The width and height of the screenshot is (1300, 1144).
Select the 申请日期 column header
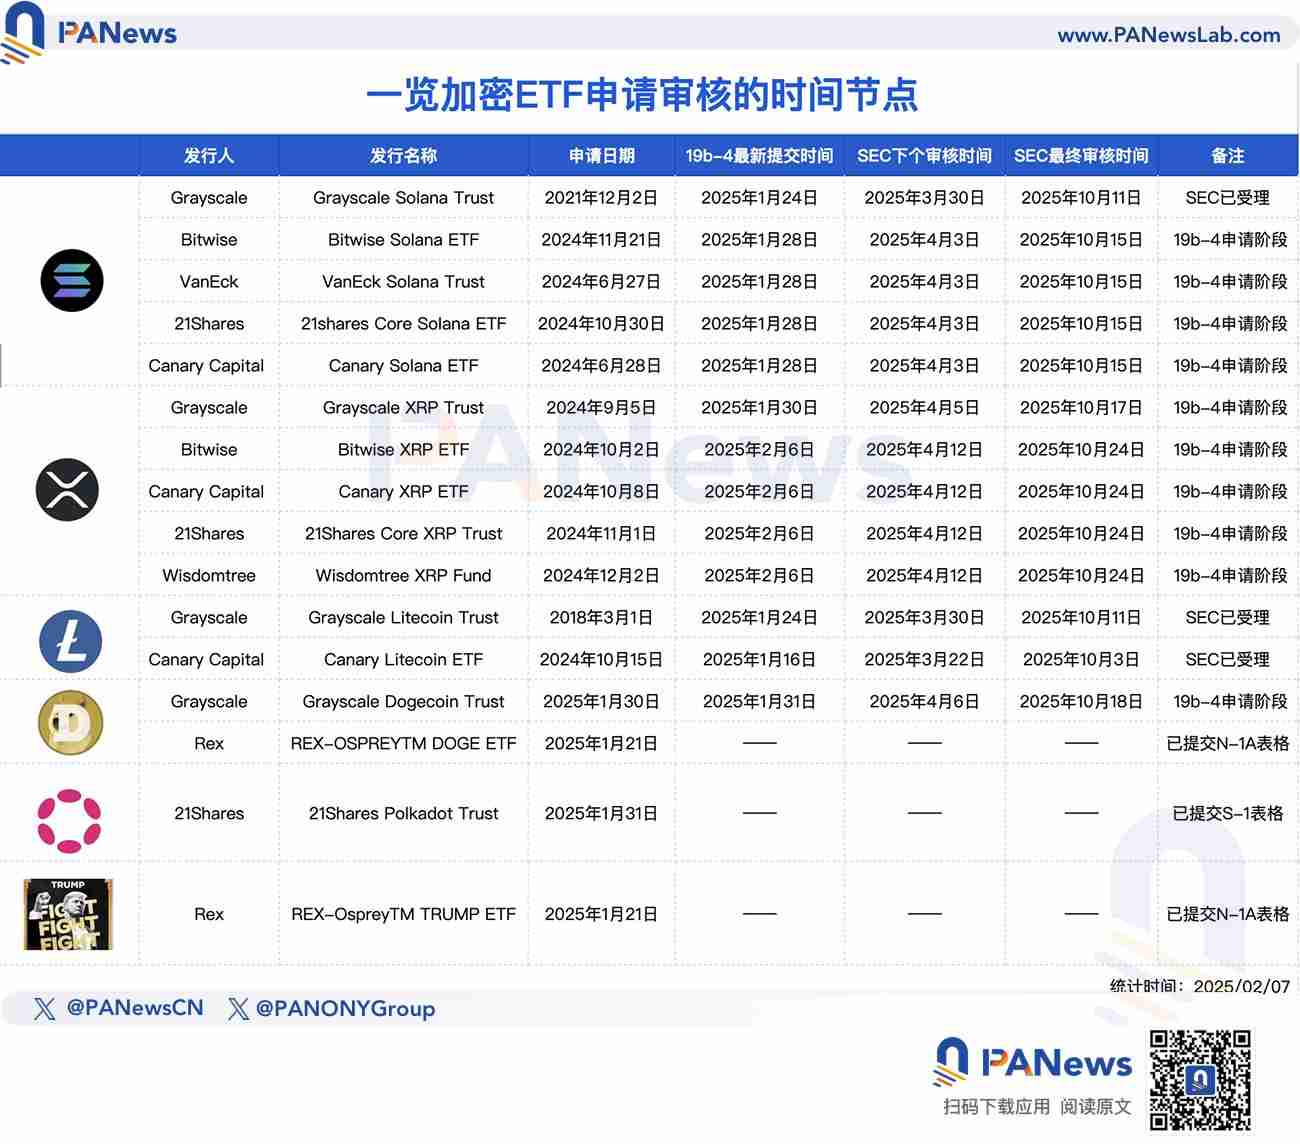(601, 156)
